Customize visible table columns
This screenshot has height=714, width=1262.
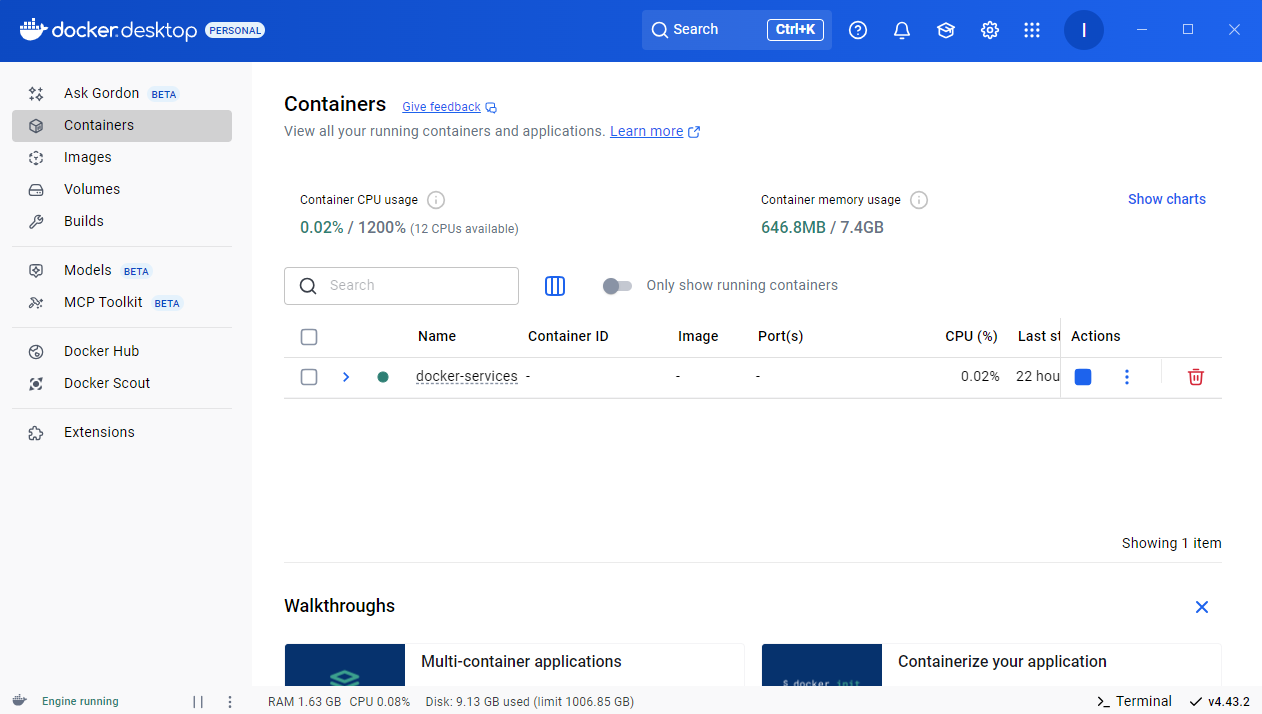click(x=555, y=286)
